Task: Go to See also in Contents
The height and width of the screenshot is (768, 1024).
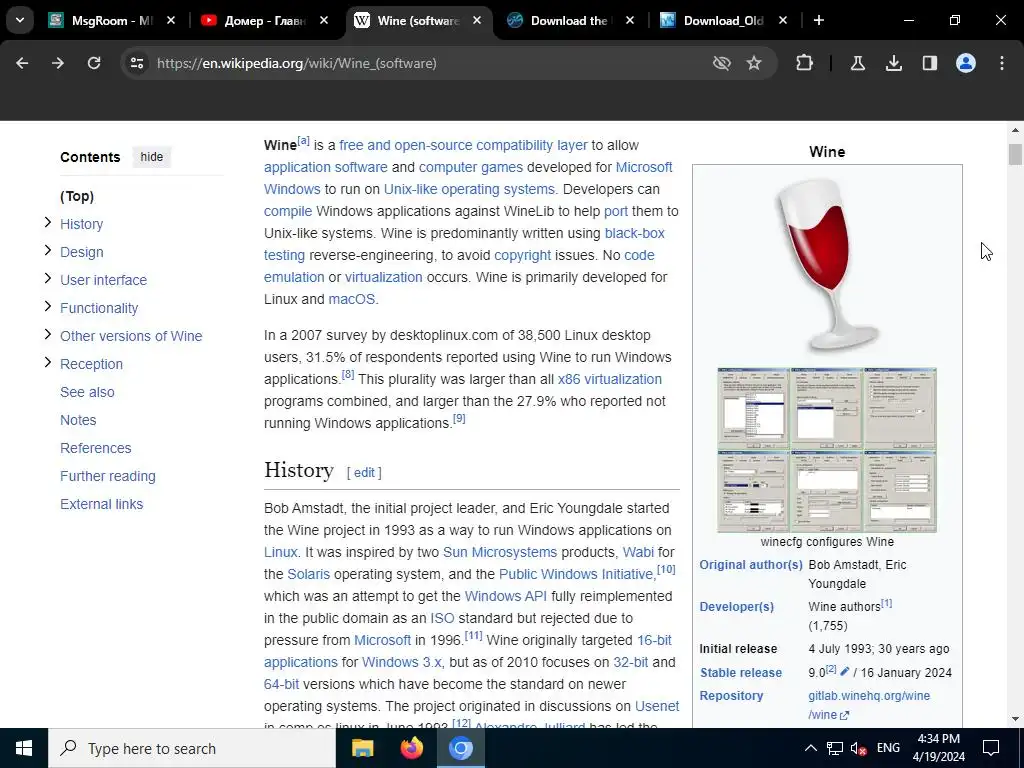Action: pyautogui.click(x=87, y=392)
